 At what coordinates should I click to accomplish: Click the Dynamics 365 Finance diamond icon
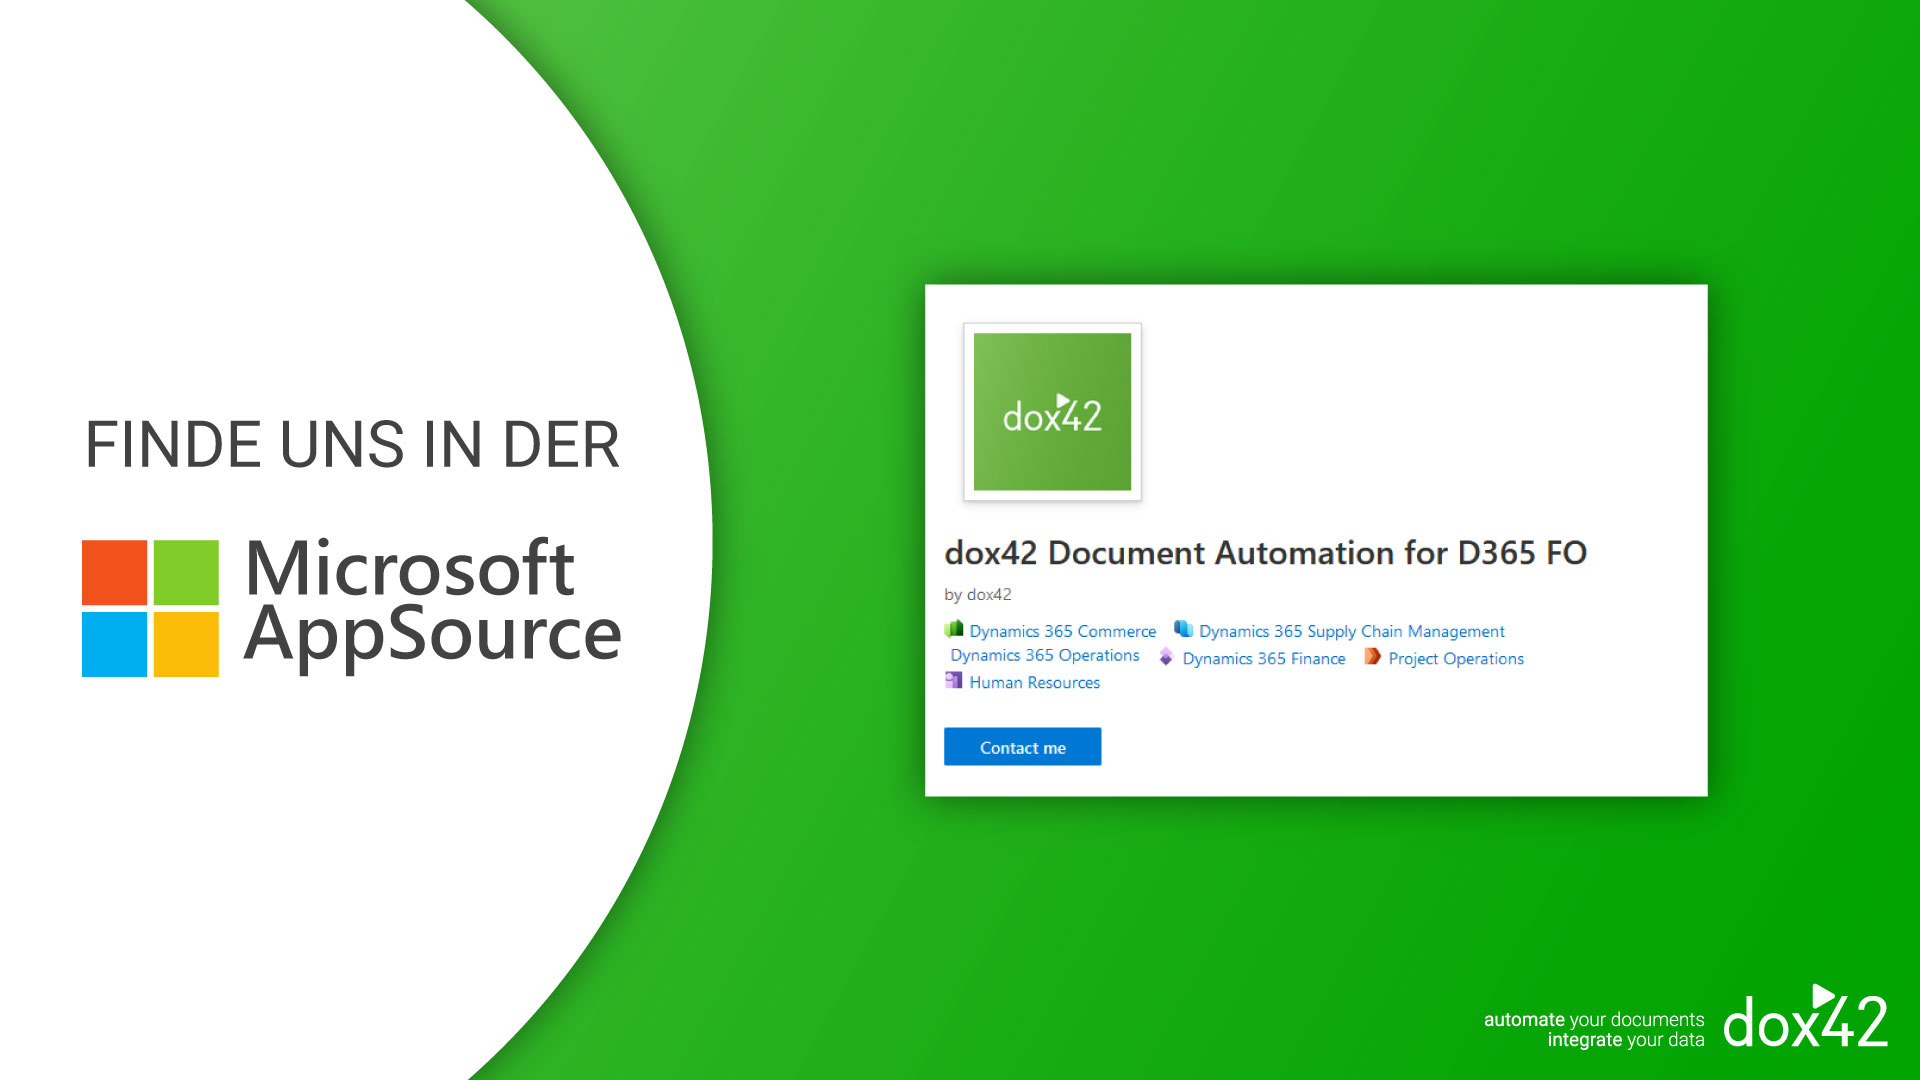(1166, 656)
